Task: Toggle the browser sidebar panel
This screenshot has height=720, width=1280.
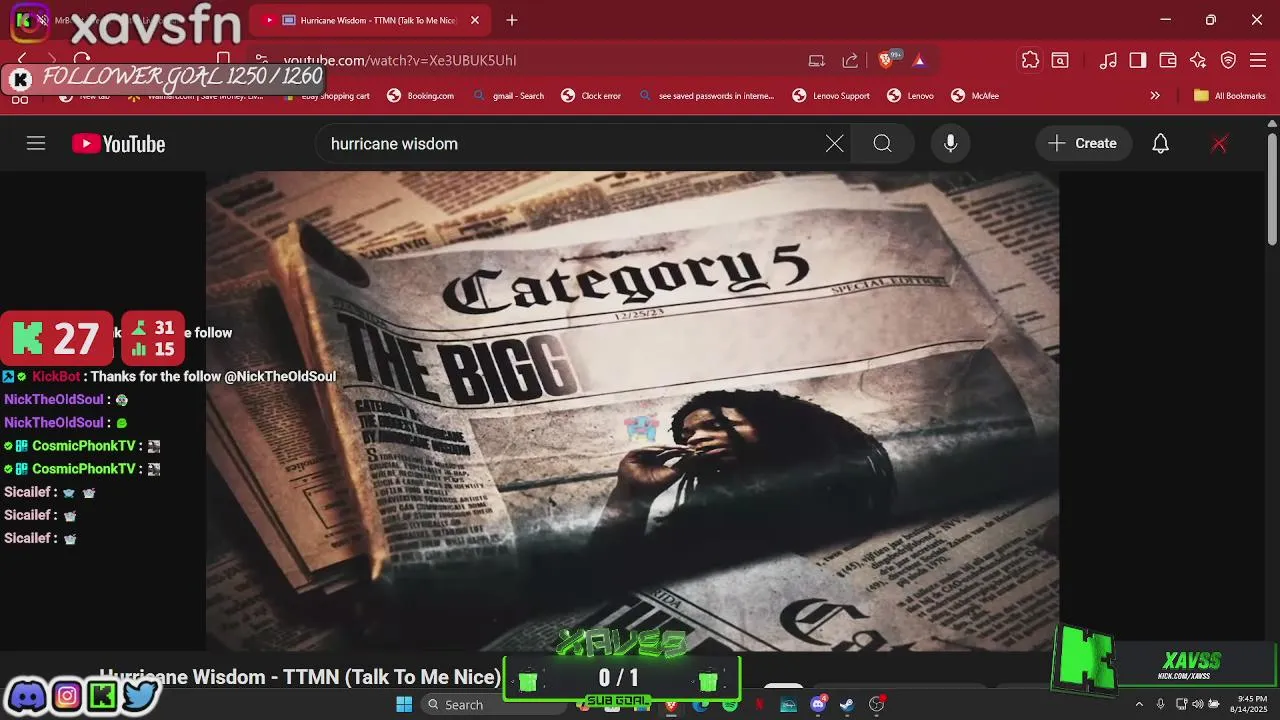Action: 1138,60
